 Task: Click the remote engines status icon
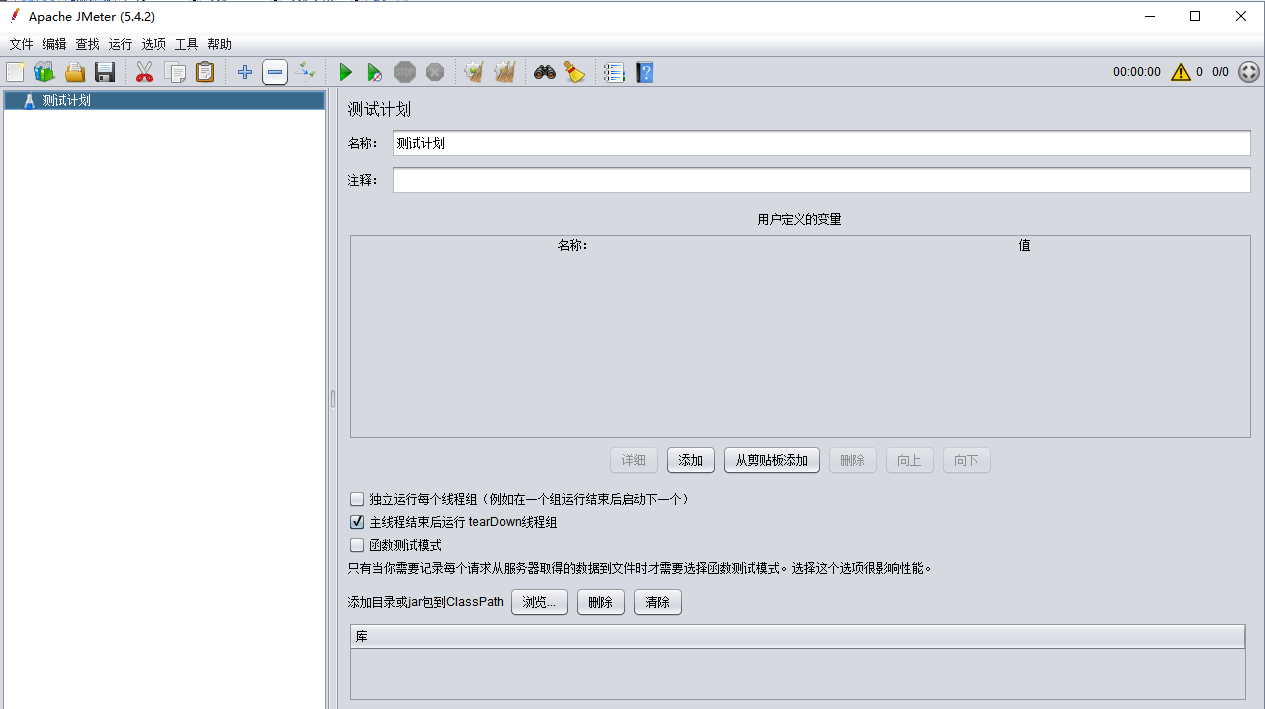click(1249, 72)
